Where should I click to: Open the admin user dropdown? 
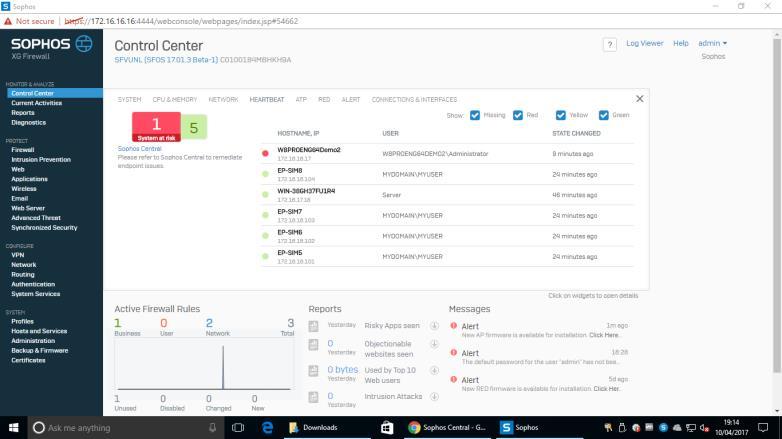(x=712, y=43)
